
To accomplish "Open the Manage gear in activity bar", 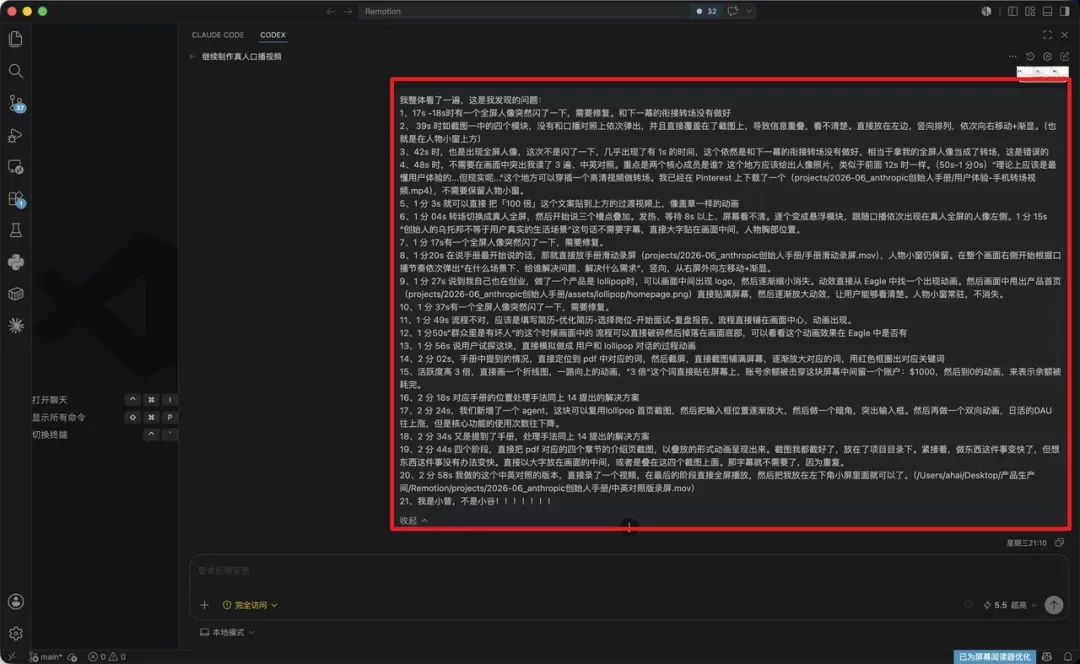I will (15, 633).
